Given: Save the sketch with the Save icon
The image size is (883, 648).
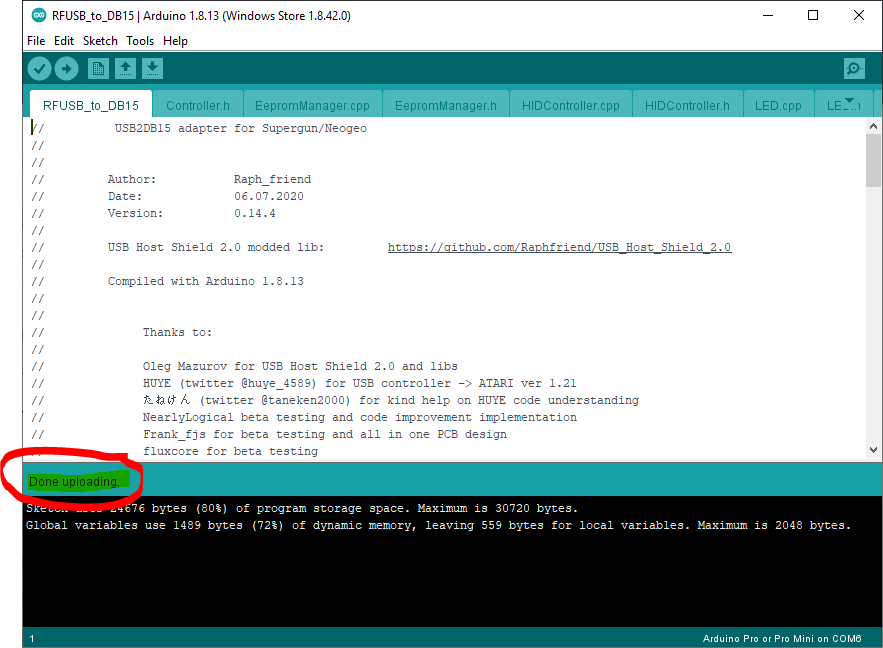Looking at the screenshot, I should point(152,69).
